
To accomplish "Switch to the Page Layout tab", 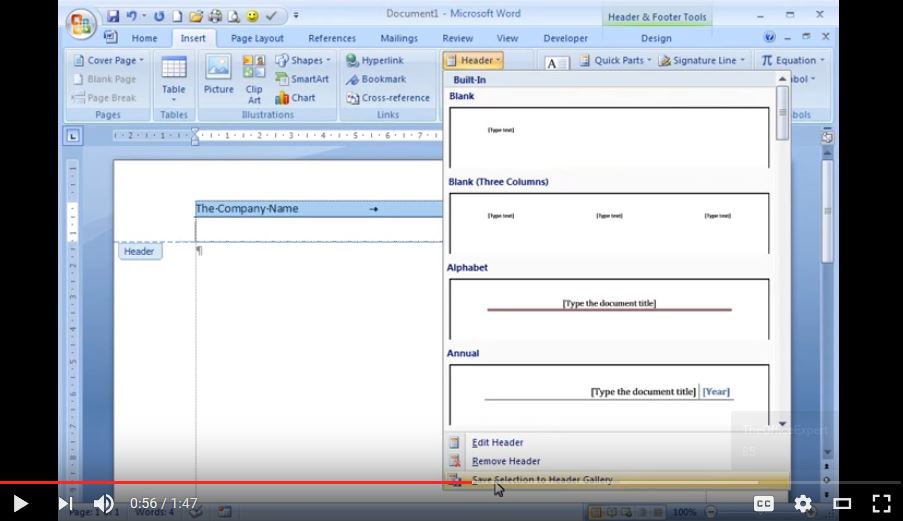I will click(257, 39).
